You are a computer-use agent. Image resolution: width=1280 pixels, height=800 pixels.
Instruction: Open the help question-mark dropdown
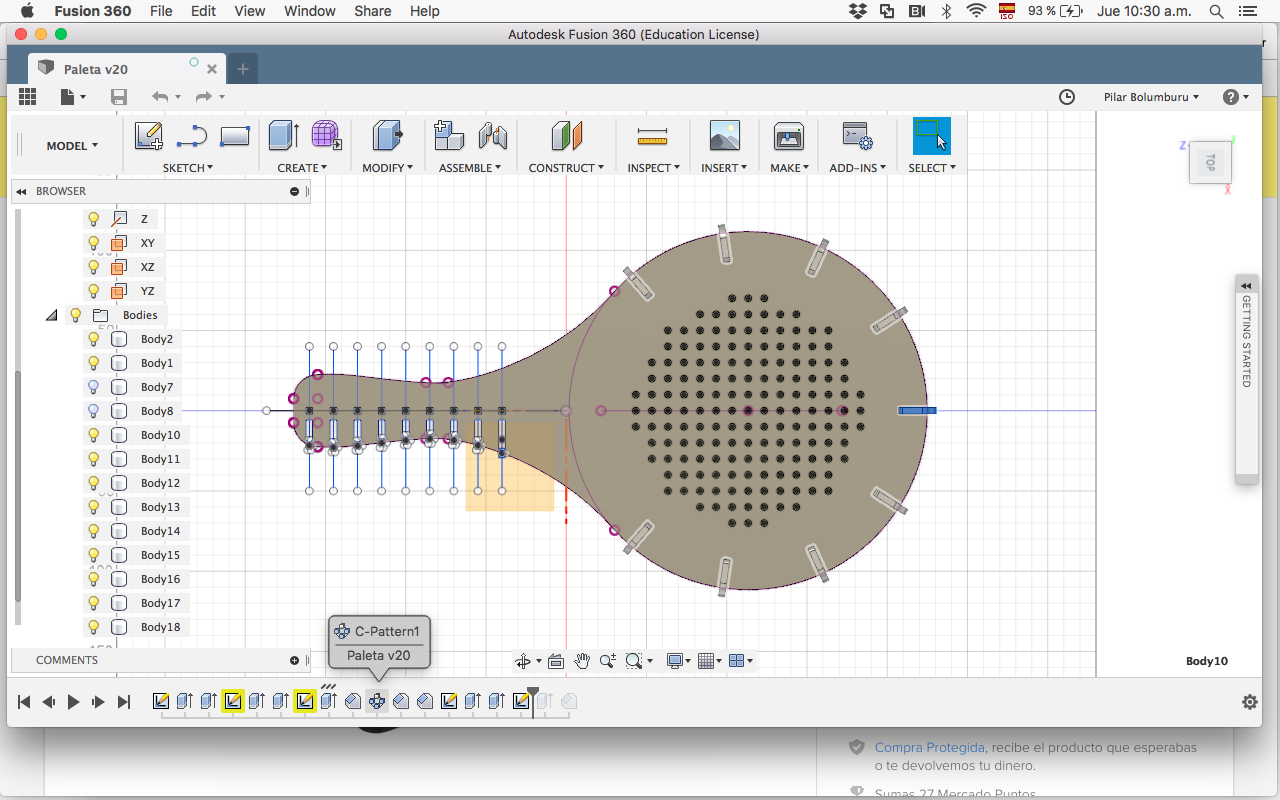(1236, 97)
